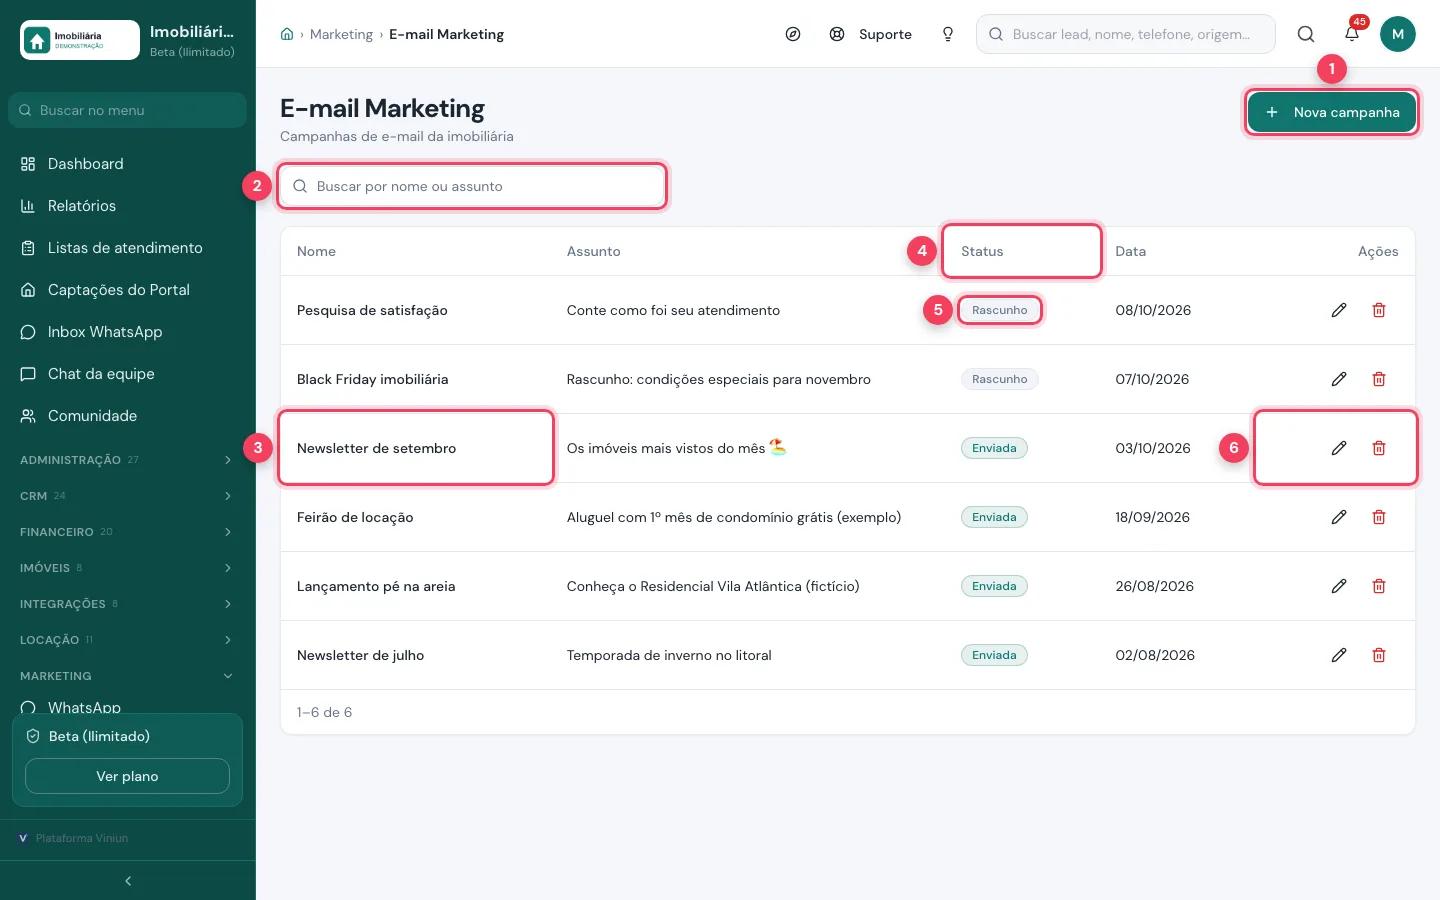The image size is (1440, 900).
Task: Collapse the Marketing menu section
Action: pos(128,676)
